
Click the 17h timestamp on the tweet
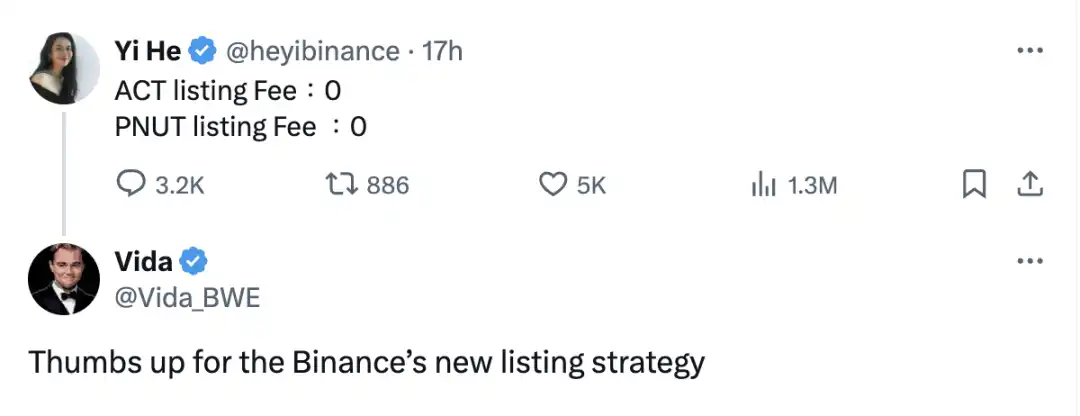[x=443, y=51]
